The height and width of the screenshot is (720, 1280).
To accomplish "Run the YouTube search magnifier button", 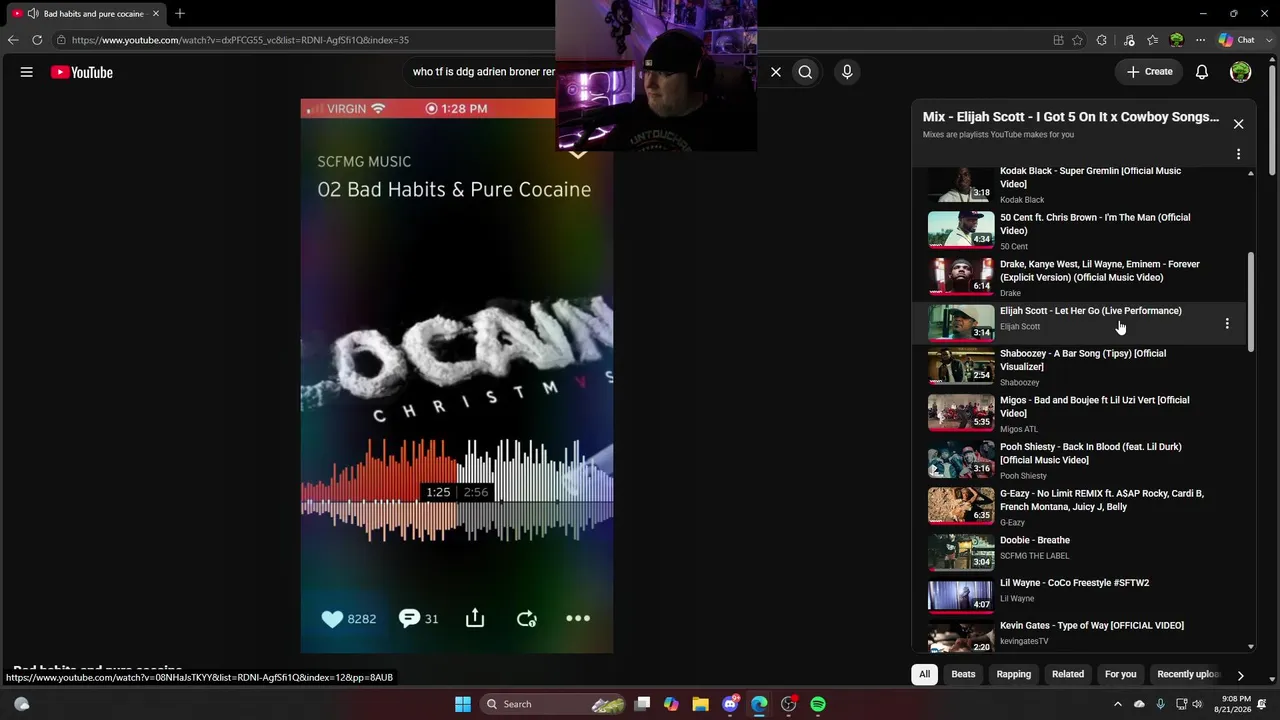I will 805,72.
